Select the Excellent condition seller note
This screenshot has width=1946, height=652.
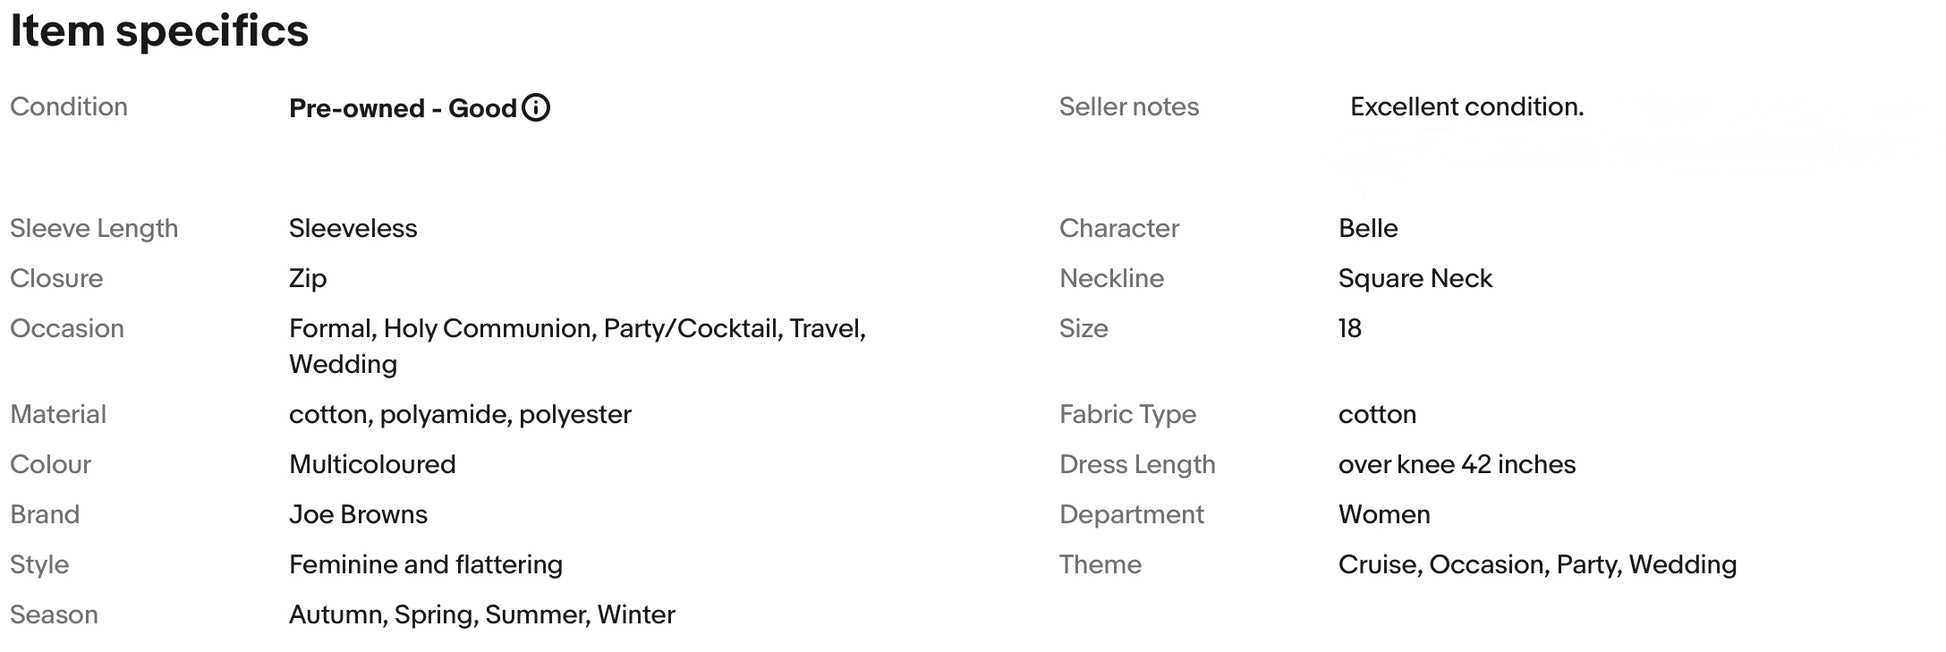(x=1466, y=107)
